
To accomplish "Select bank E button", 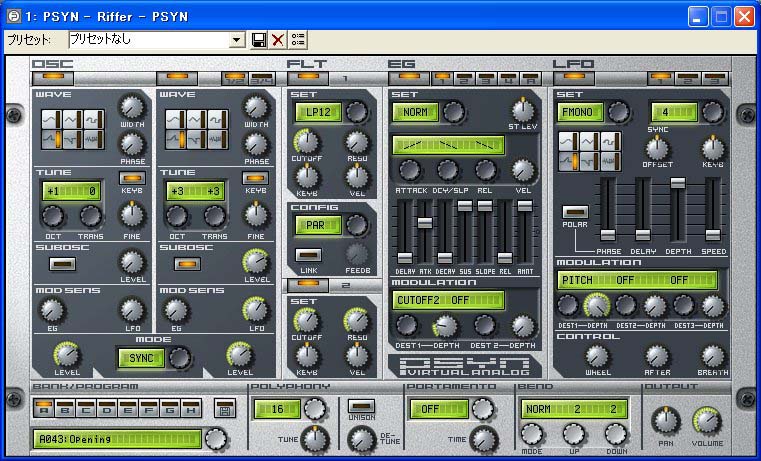I will point(128,408).
